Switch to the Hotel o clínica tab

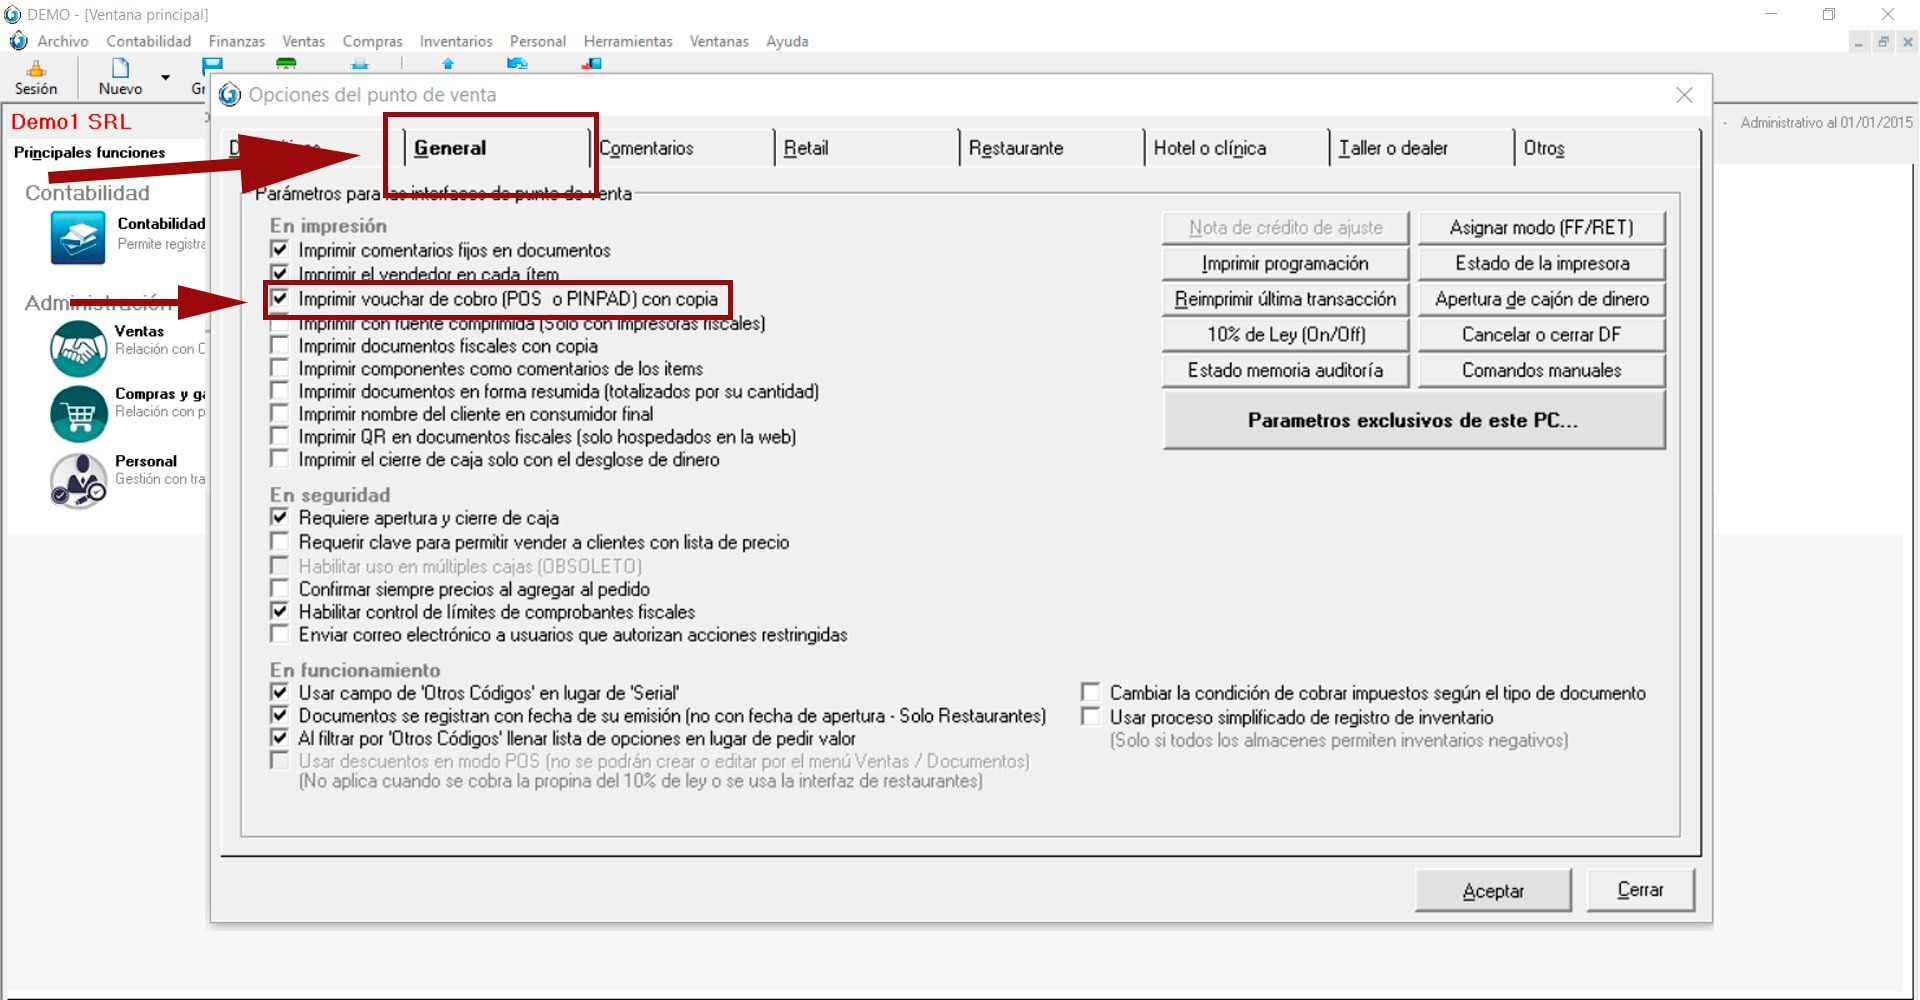1209,148
